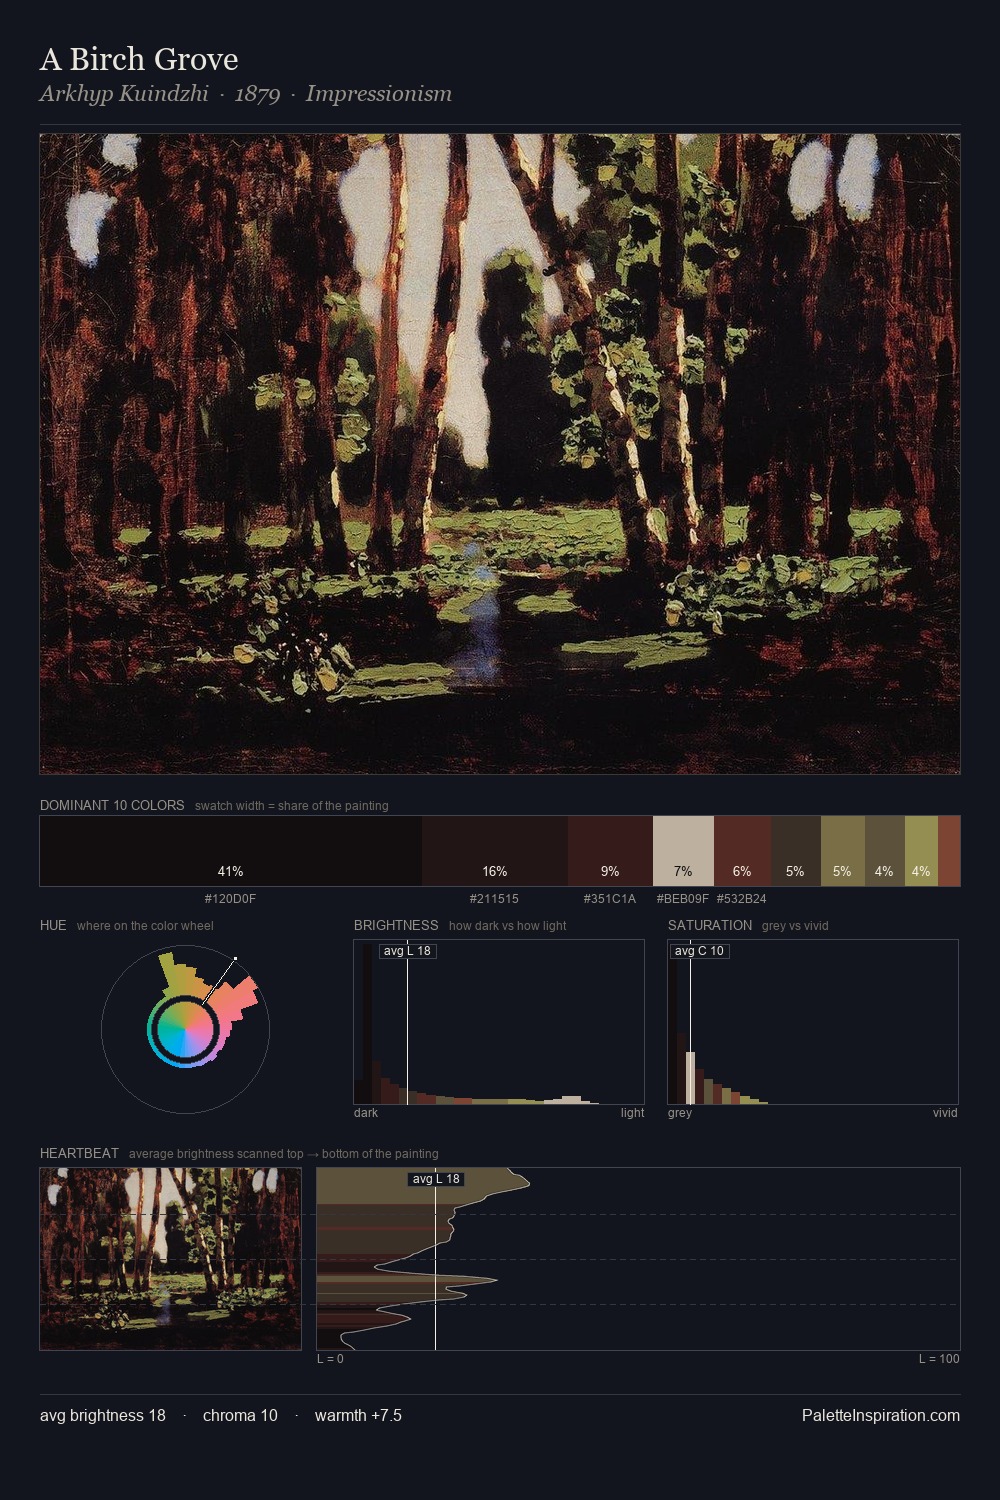
Task: Click the hex code "#532B24"
Action: 742,899
